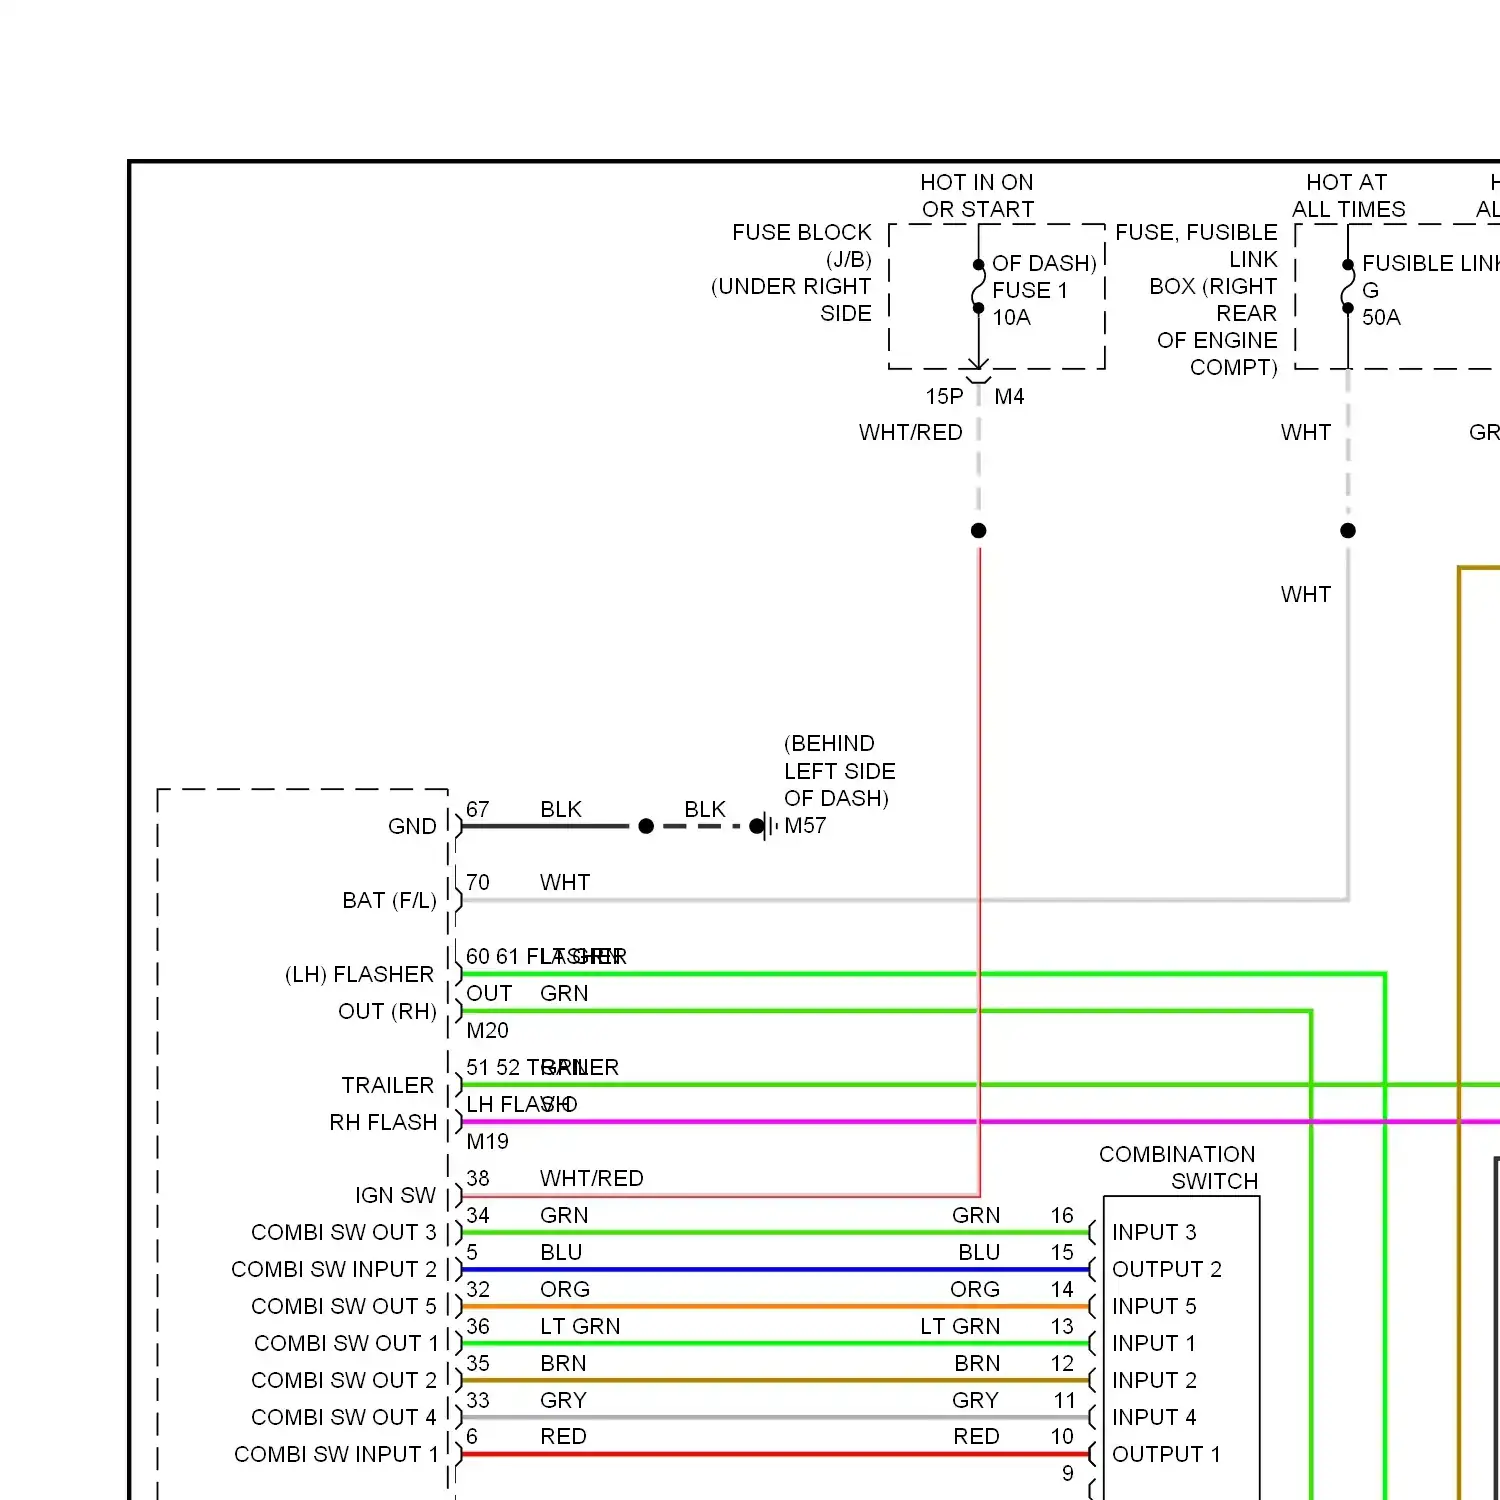This screenshot has width=1500, height=1500.
Task: Click the "HOT IN ON OR START" label
Action: tap(977, 196)
